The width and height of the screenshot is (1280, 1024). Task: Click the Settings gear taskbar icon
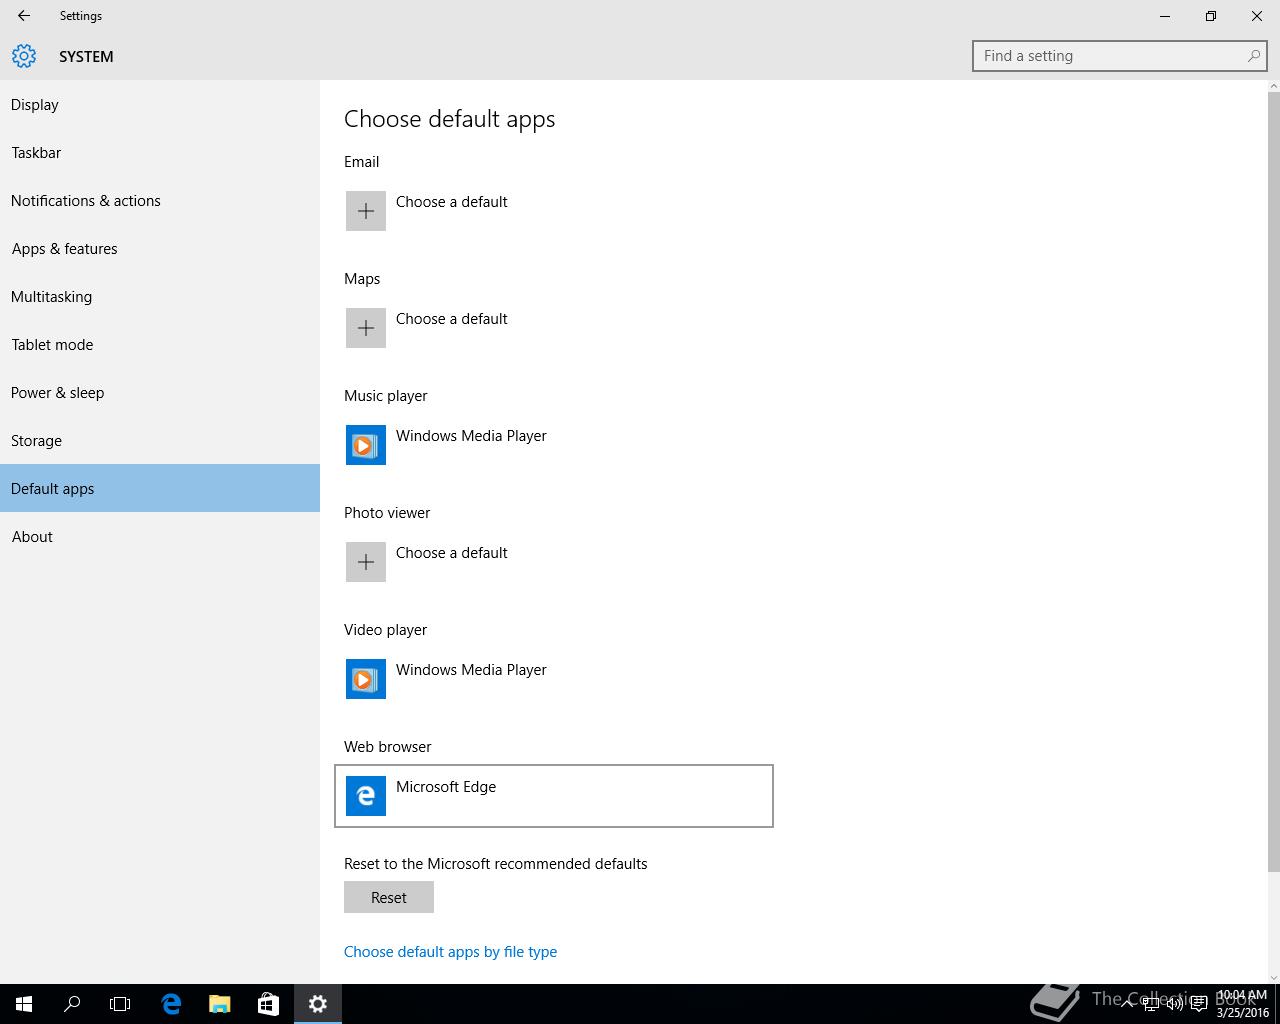coord(318,1004)
